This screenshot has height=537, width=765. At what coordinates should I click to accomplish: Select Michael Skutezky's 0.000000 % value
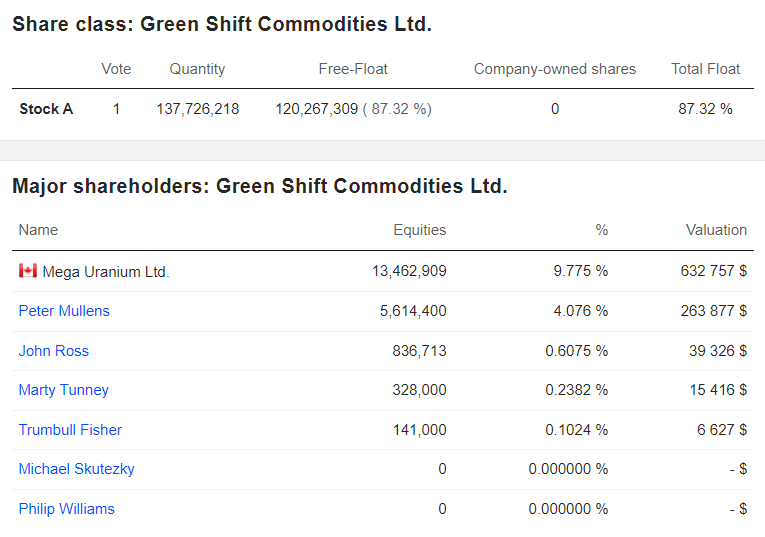[568, 469]
